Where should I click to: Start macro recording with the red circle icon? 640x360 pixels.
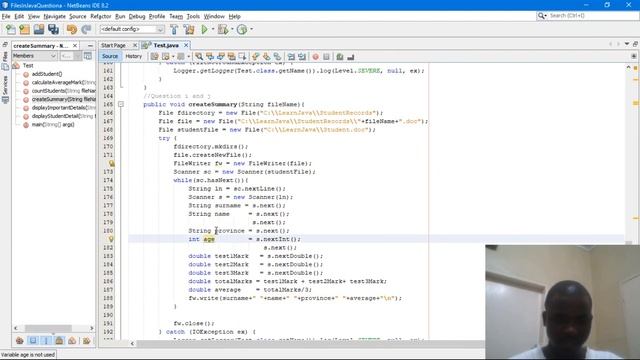[x=316, y=57]
